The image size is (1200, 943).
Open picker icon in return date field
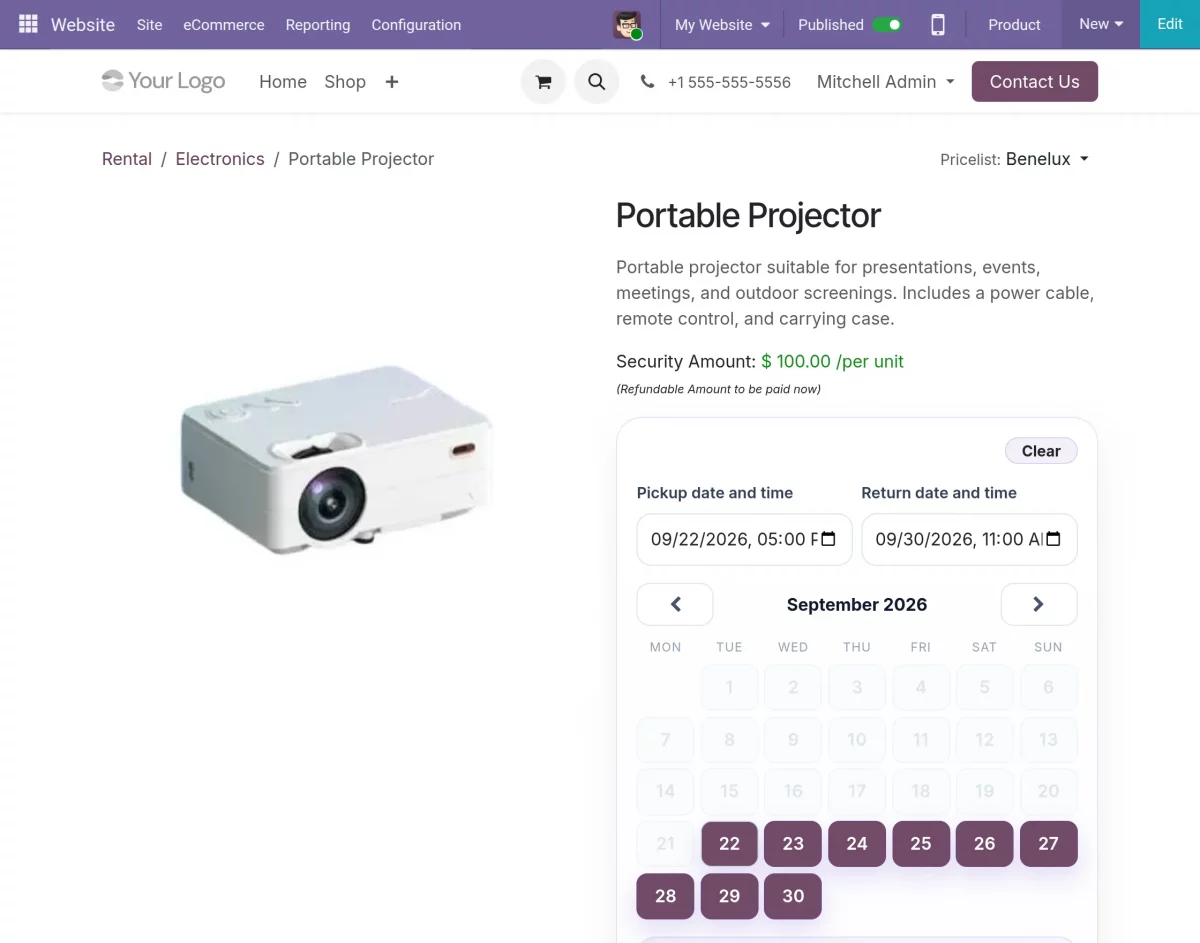coord(1053,539)
